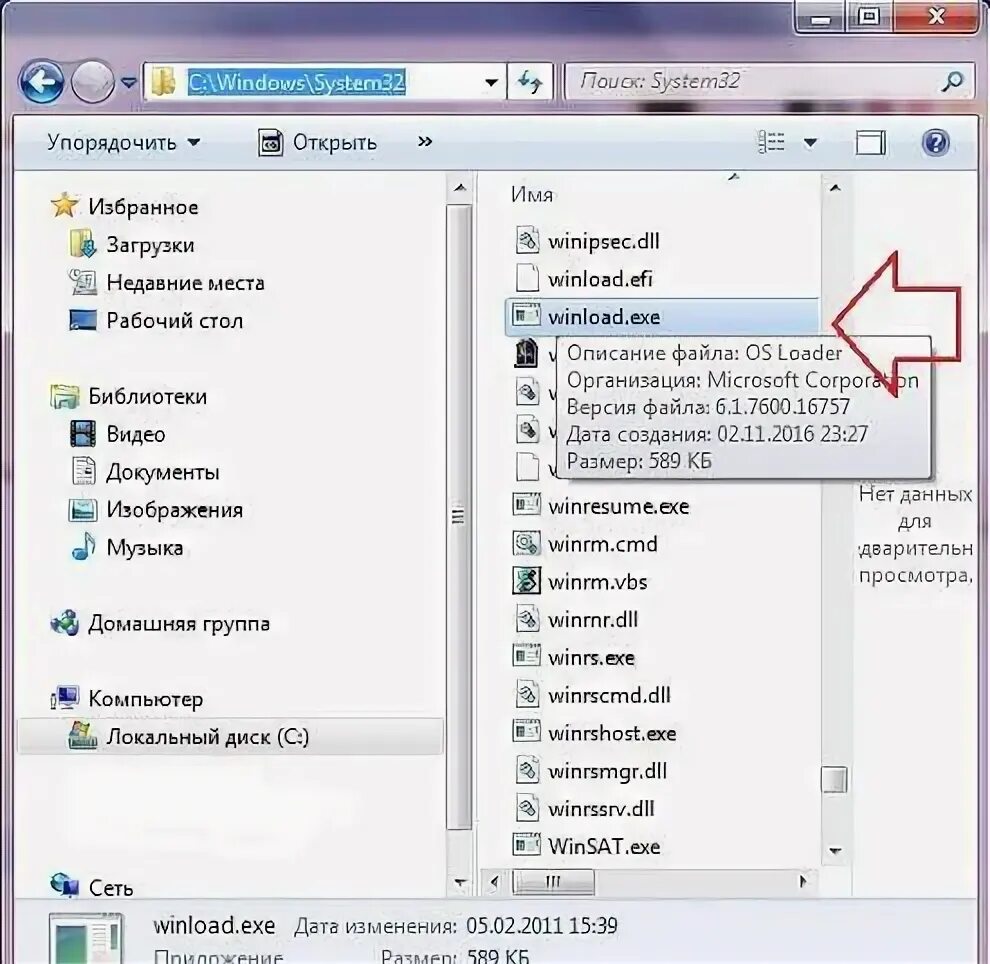The width and height of the screenshot is (990, 964).
Task: Select file winrm.vbs
Action: click(597, 582)
